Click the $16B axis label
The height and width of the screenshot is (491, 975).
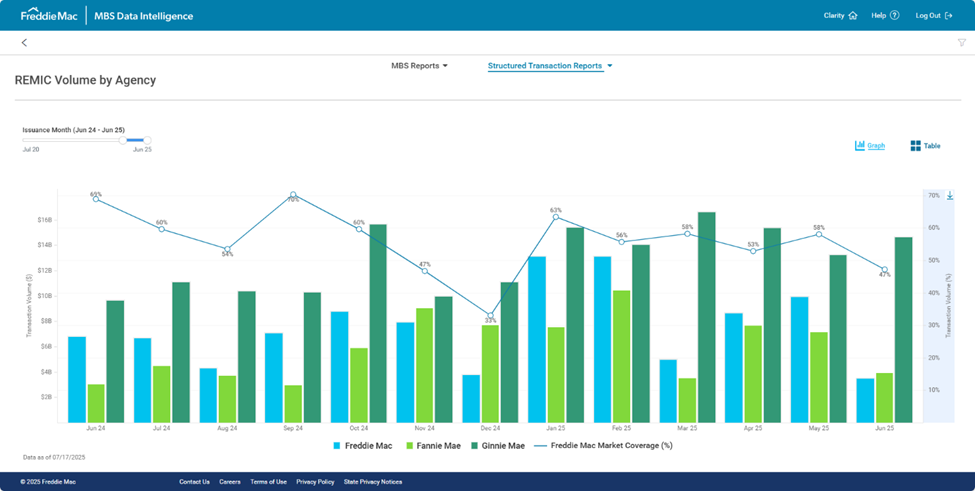click(45, 220)
